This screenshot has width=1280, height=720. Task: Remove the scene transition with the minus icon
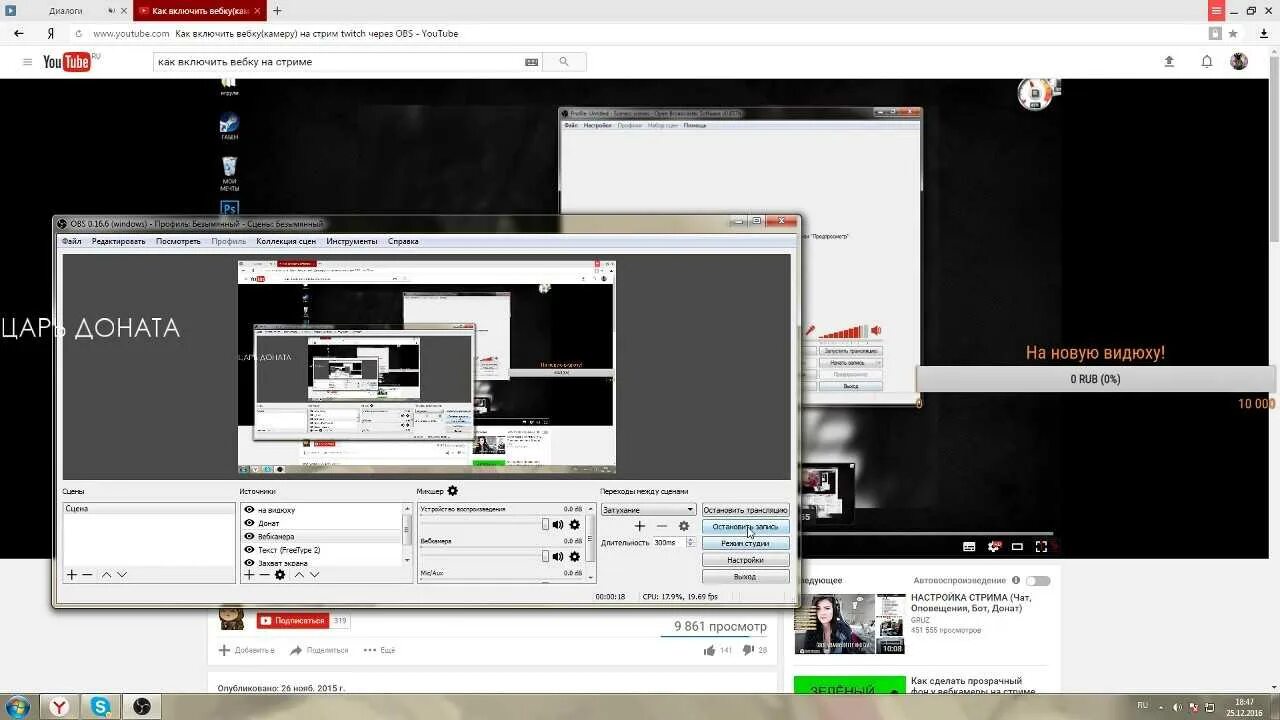point(661,526)
